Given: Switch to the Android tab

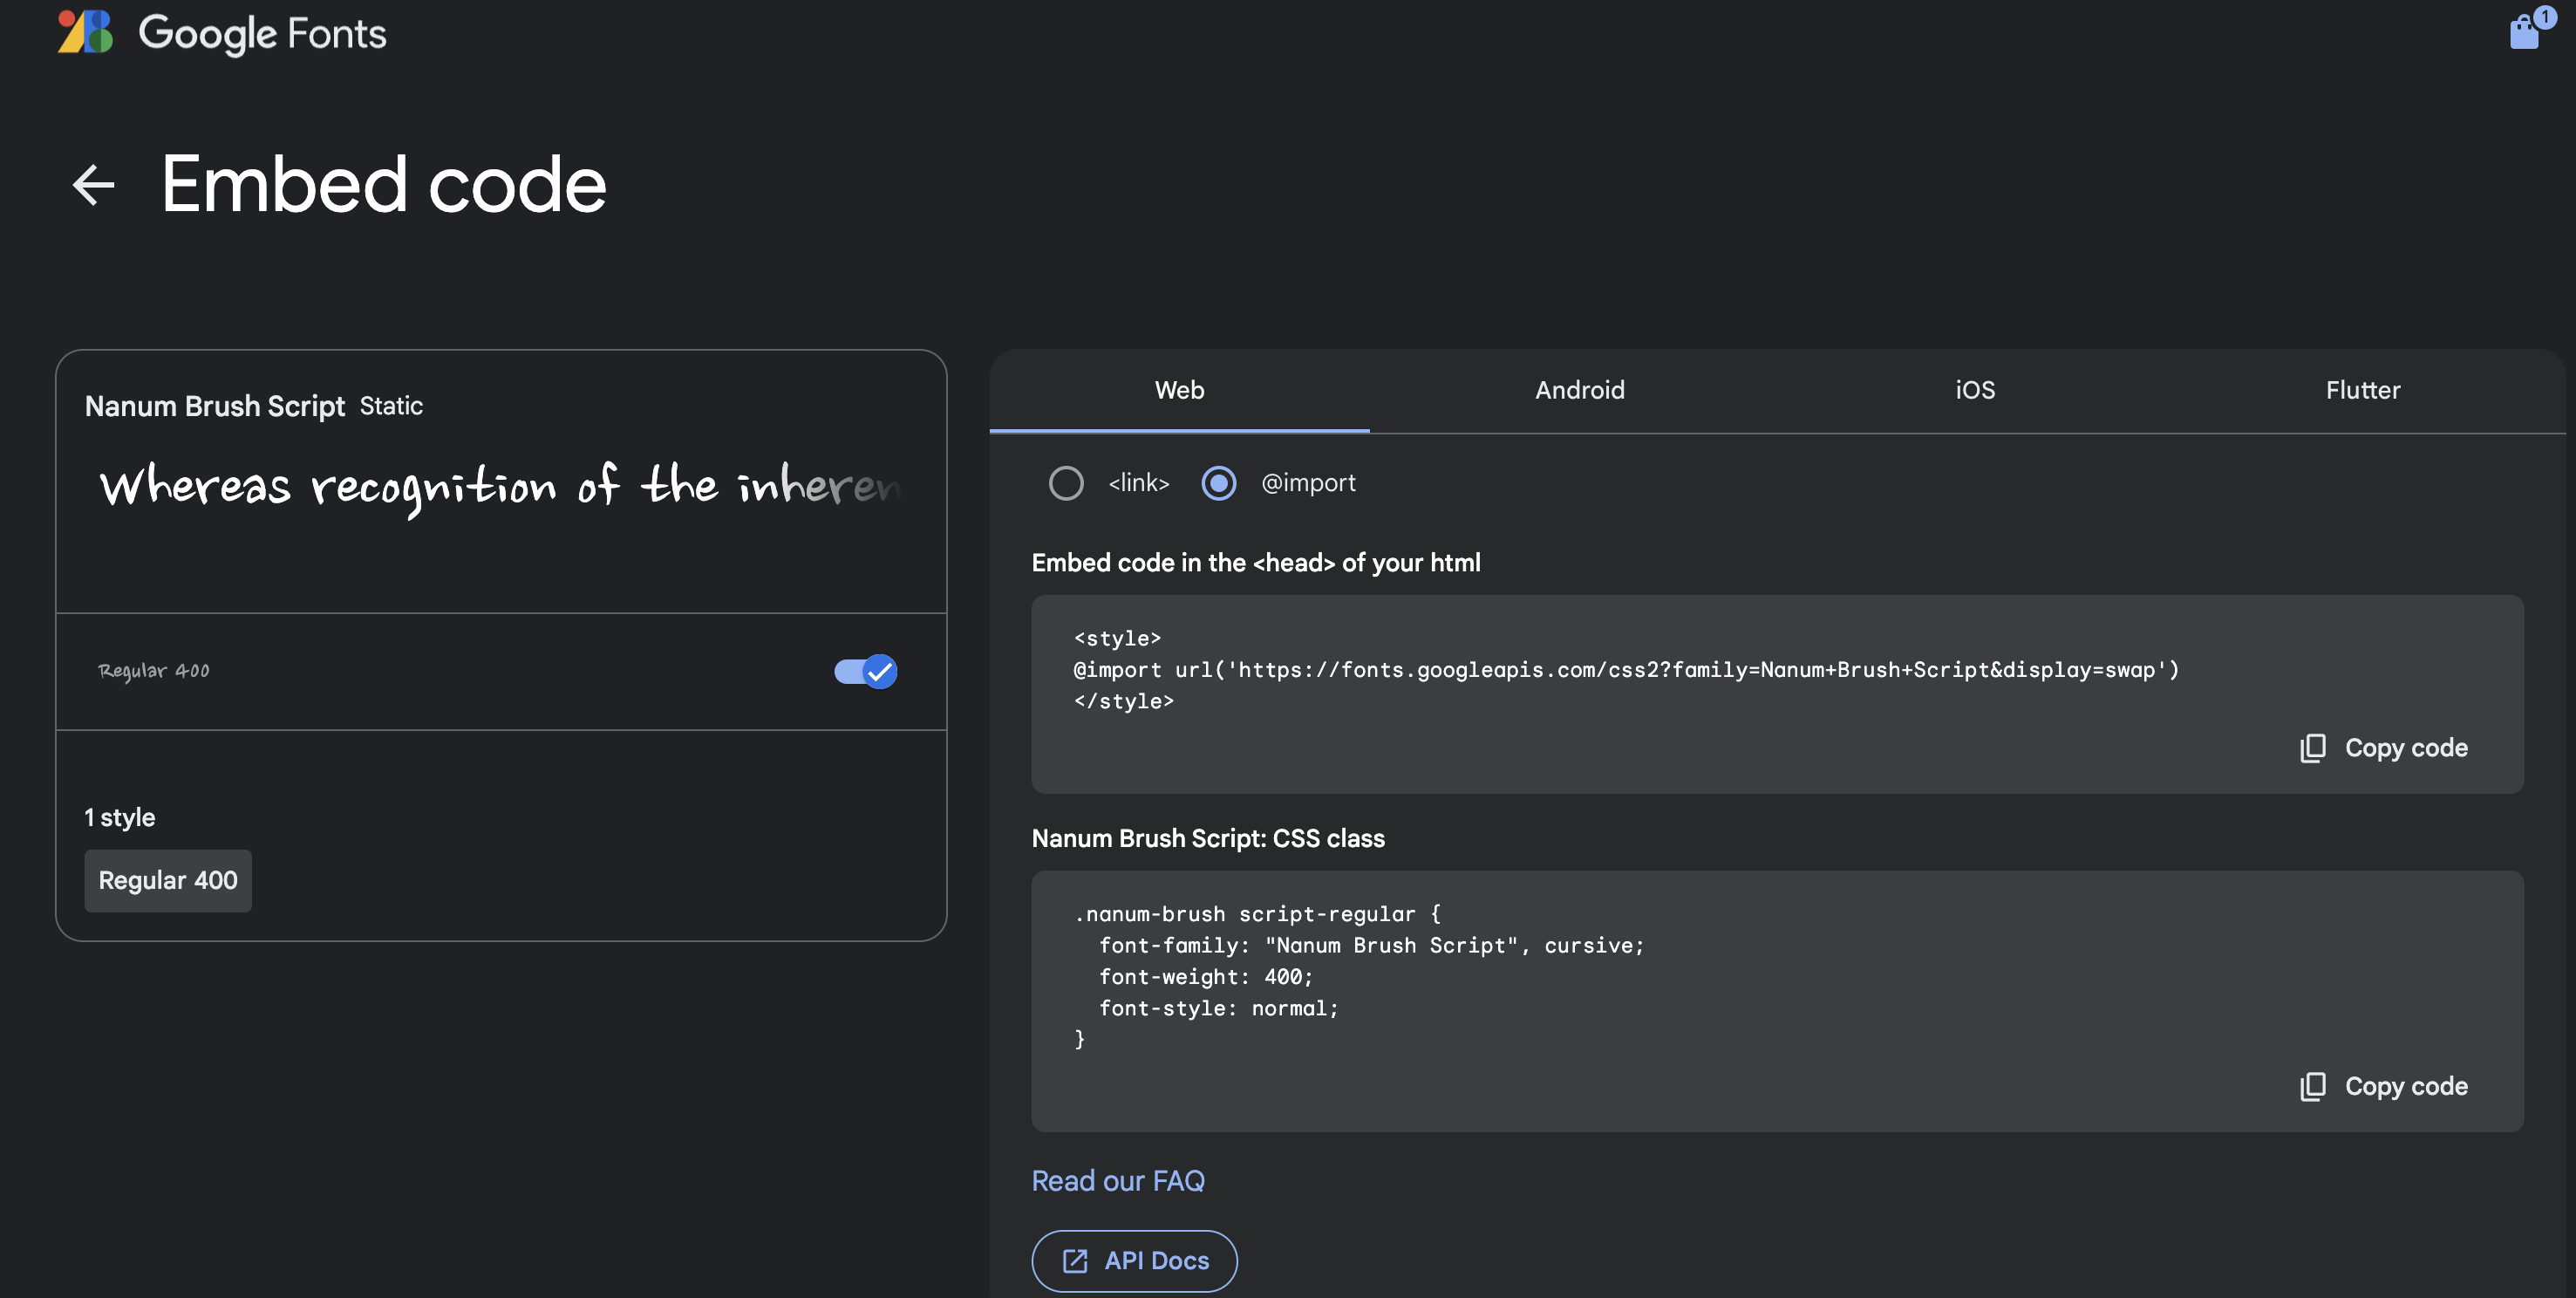Looking at the screenshot, I should tap(1580, 390).
